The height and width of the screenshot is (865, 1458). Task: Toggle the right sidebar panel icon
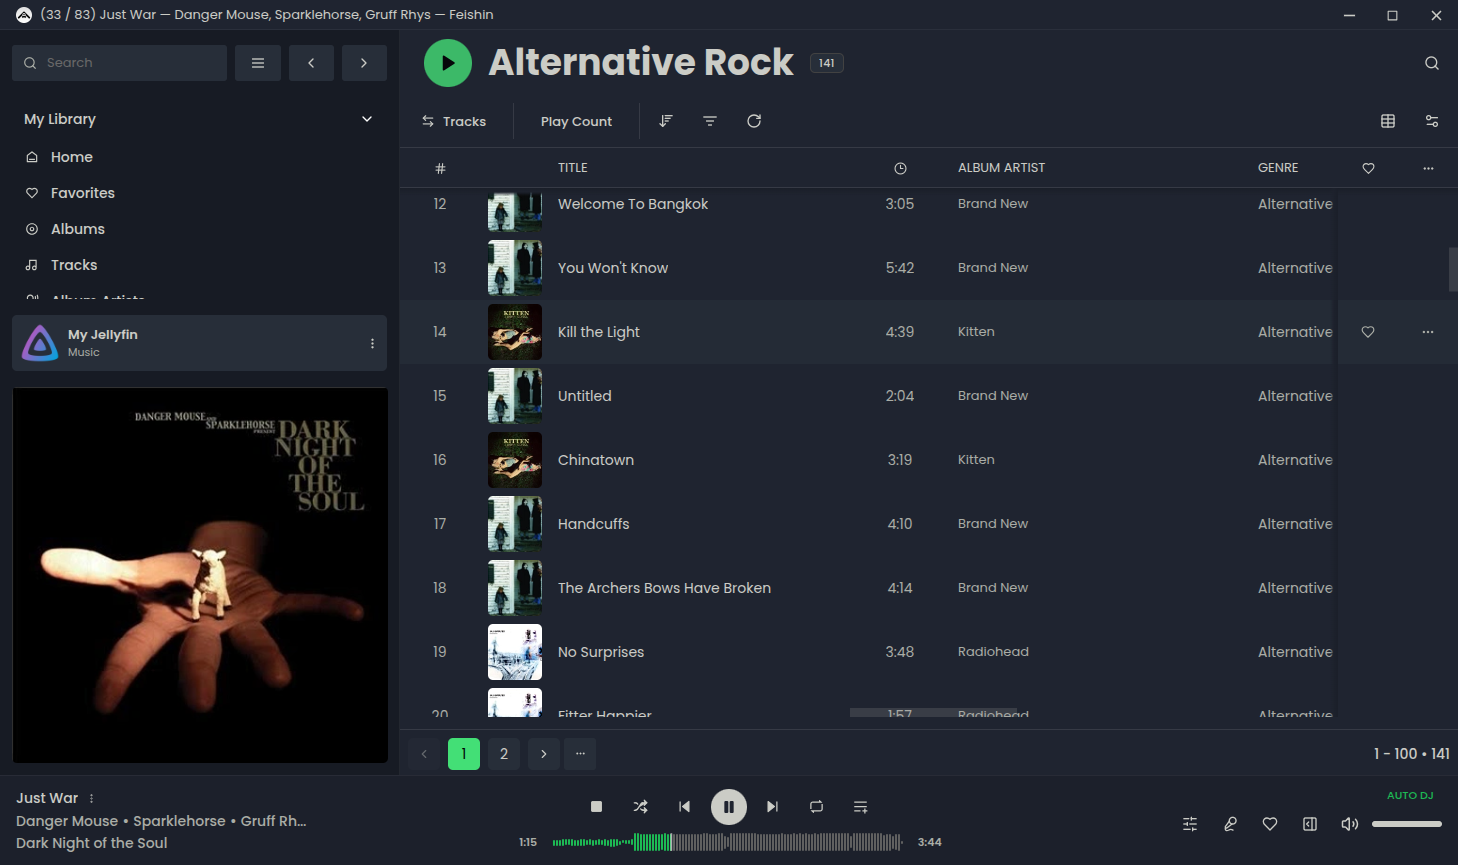[1310, 824]
